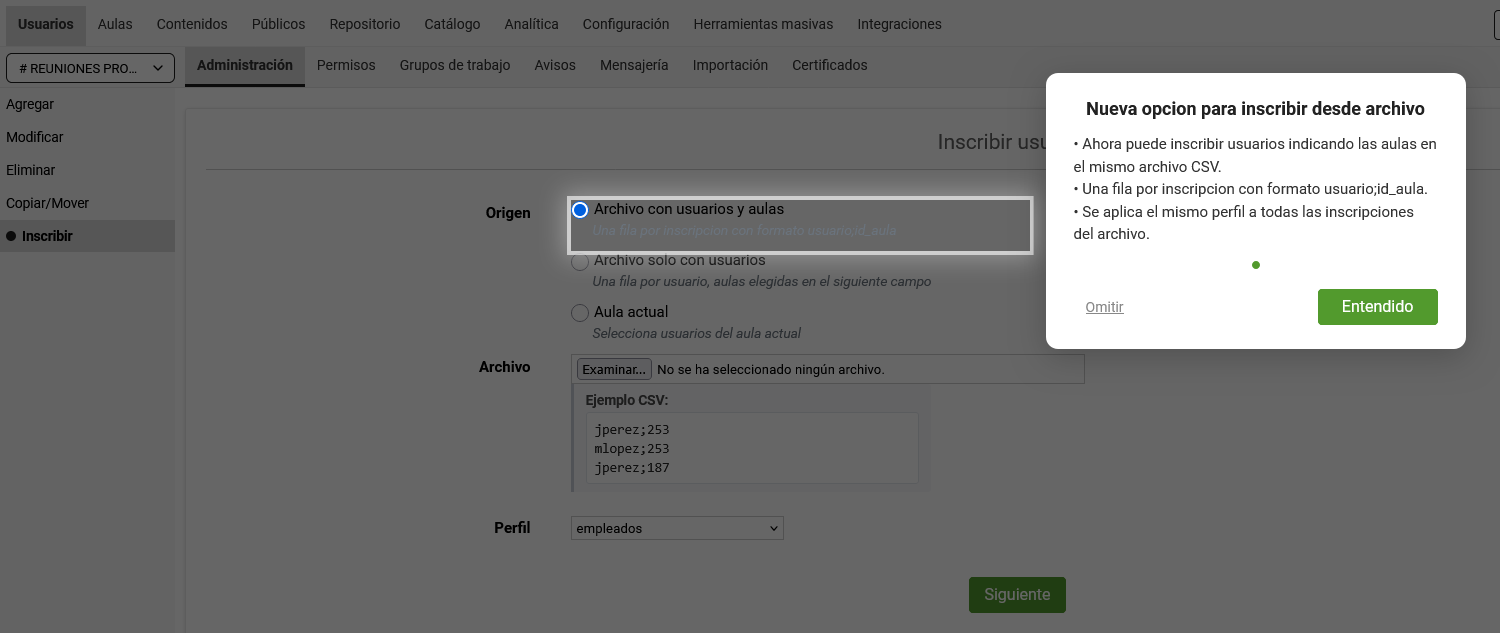
Task: Open the Aulas main menu
Action: (115, 24)
